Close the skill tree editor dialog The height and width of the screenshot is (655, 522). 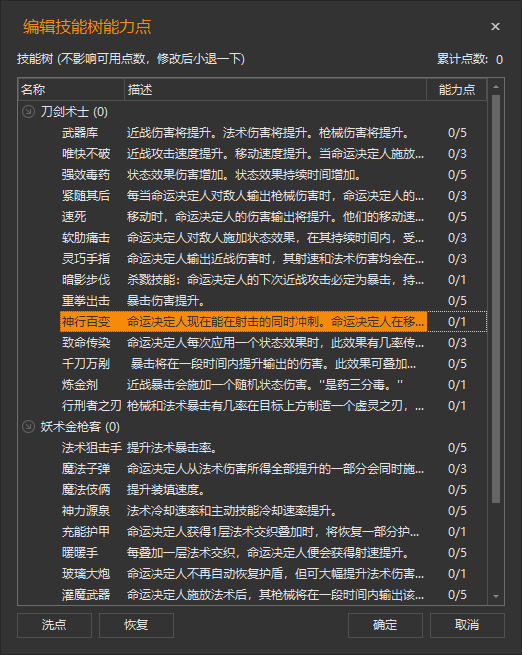495,27
